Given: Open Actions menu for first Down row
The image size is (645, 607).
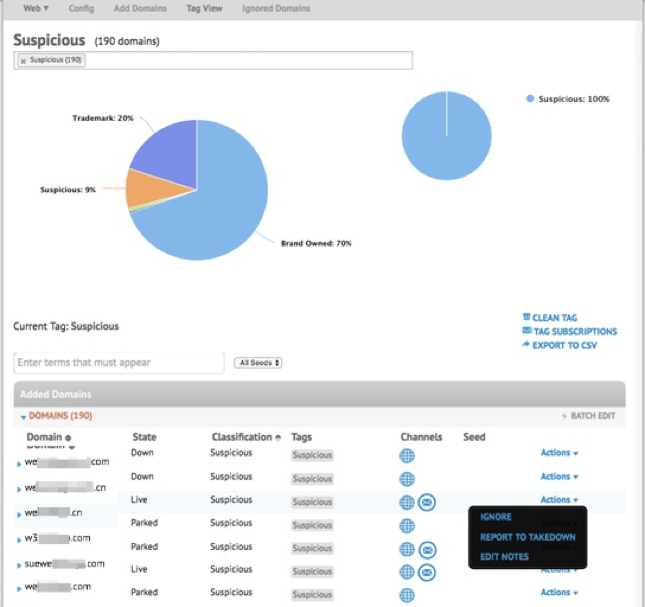Looking at the screenshot, I should pos(559,453).
